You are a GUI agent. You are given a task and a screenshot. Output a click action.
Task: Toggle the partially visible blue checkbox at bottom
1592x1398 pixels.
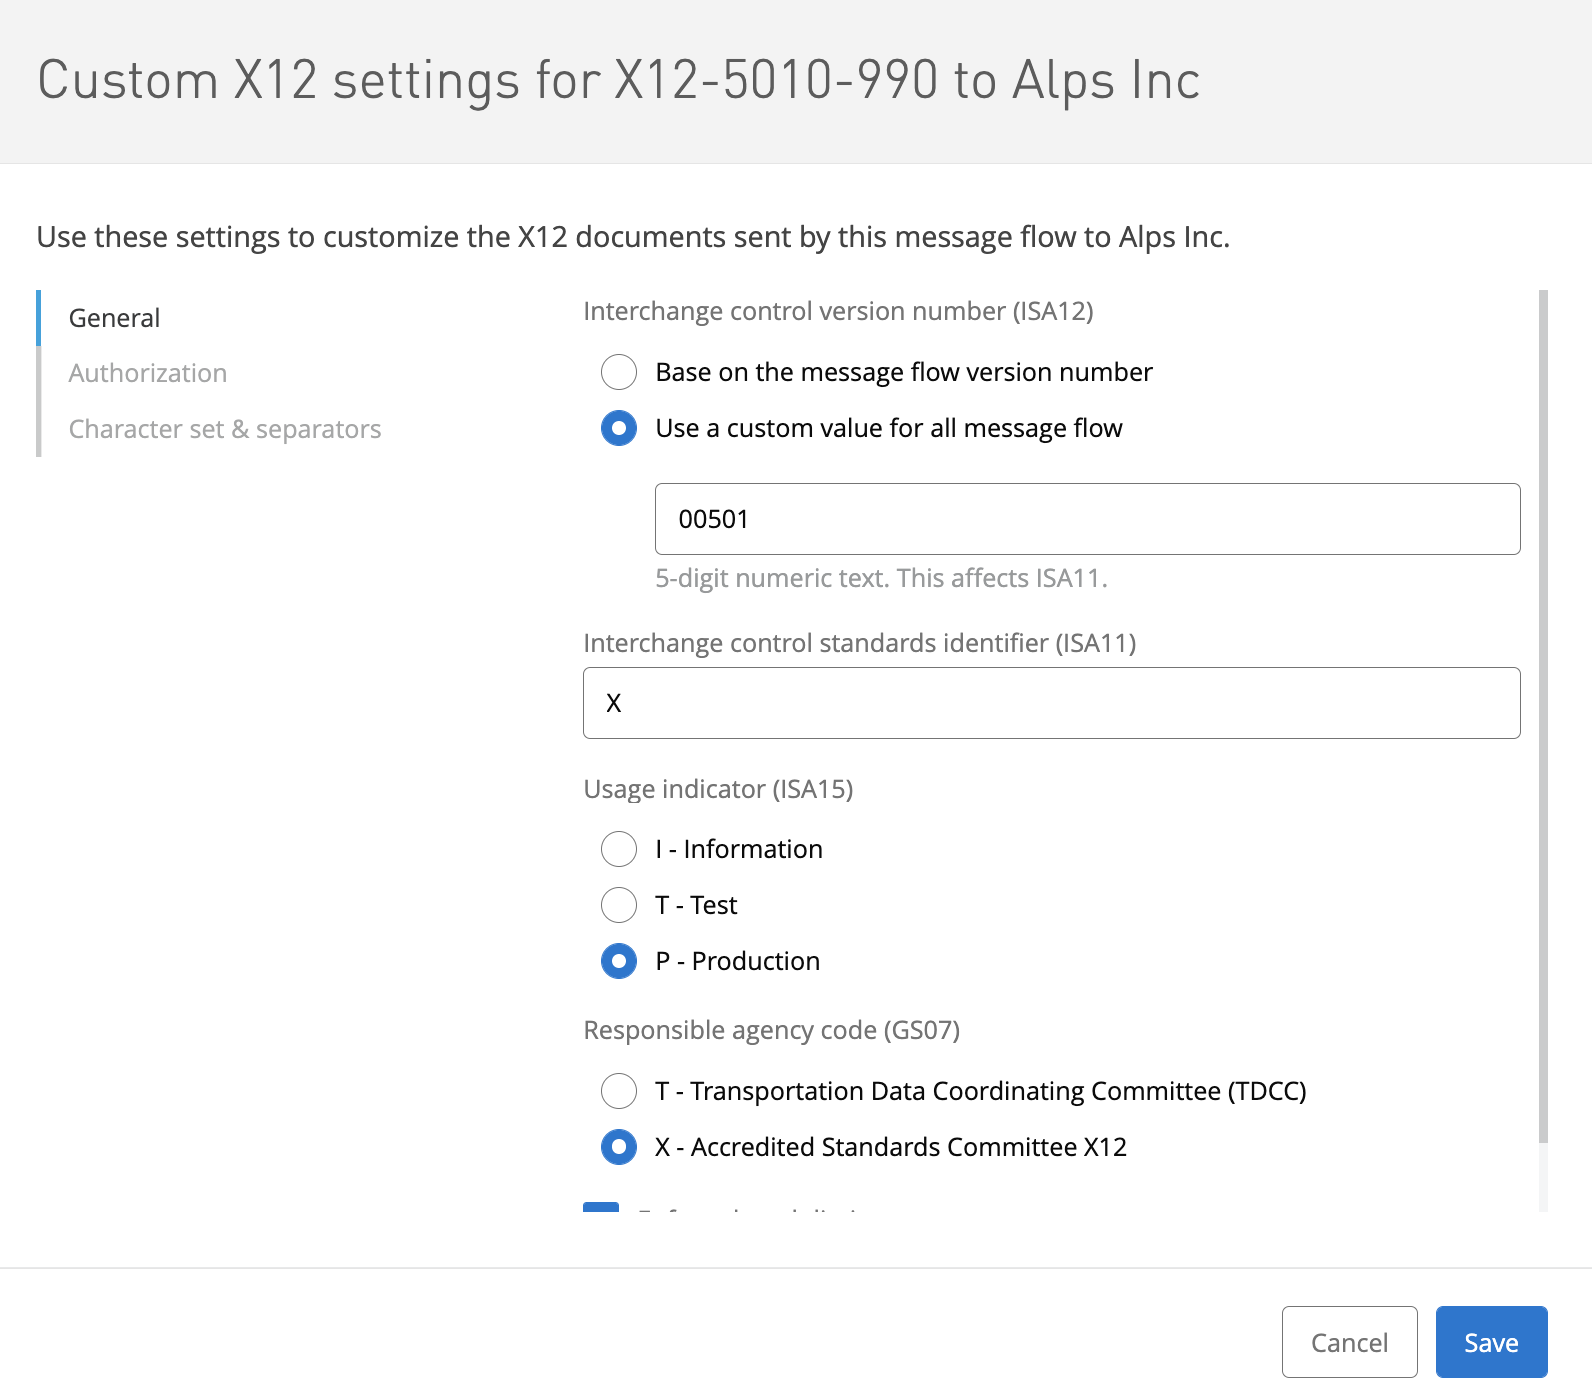coord(601,1207)
